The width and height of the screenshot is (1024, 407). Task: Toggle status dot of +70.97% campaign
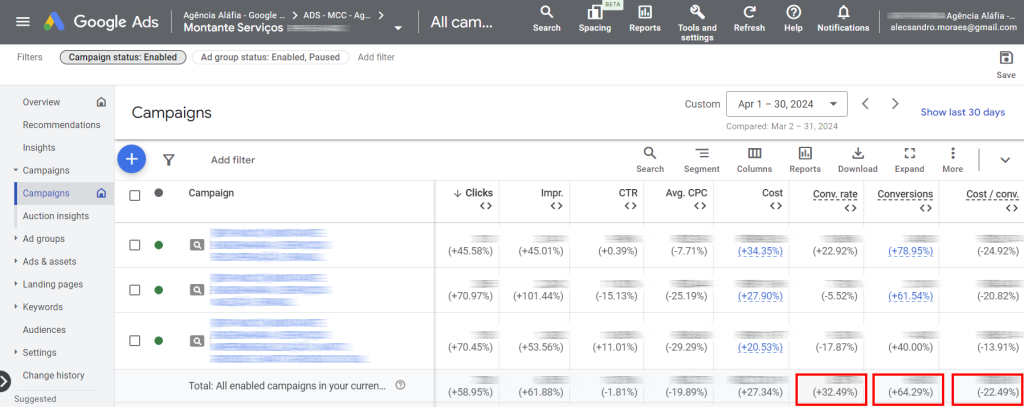159,290
